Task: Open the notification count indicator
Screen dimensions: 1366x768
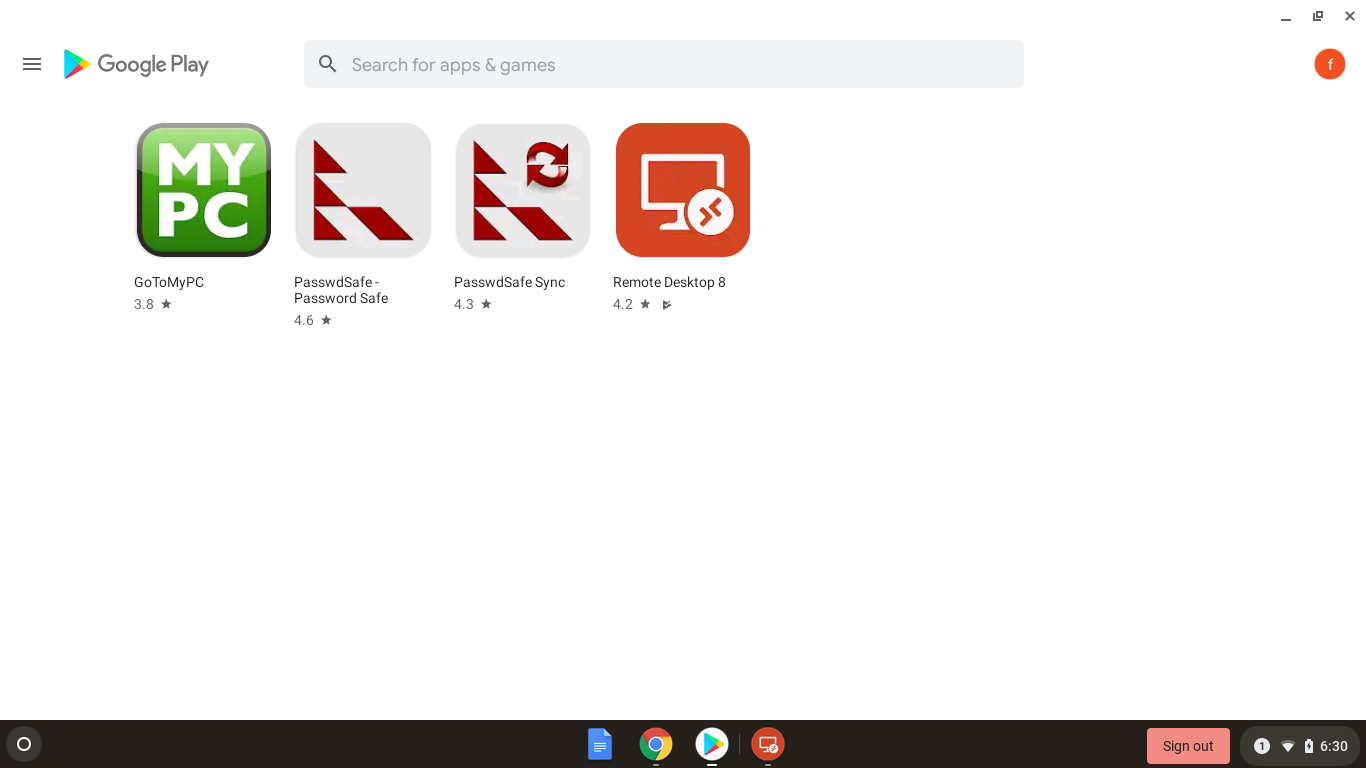Action: [1262, 746]
